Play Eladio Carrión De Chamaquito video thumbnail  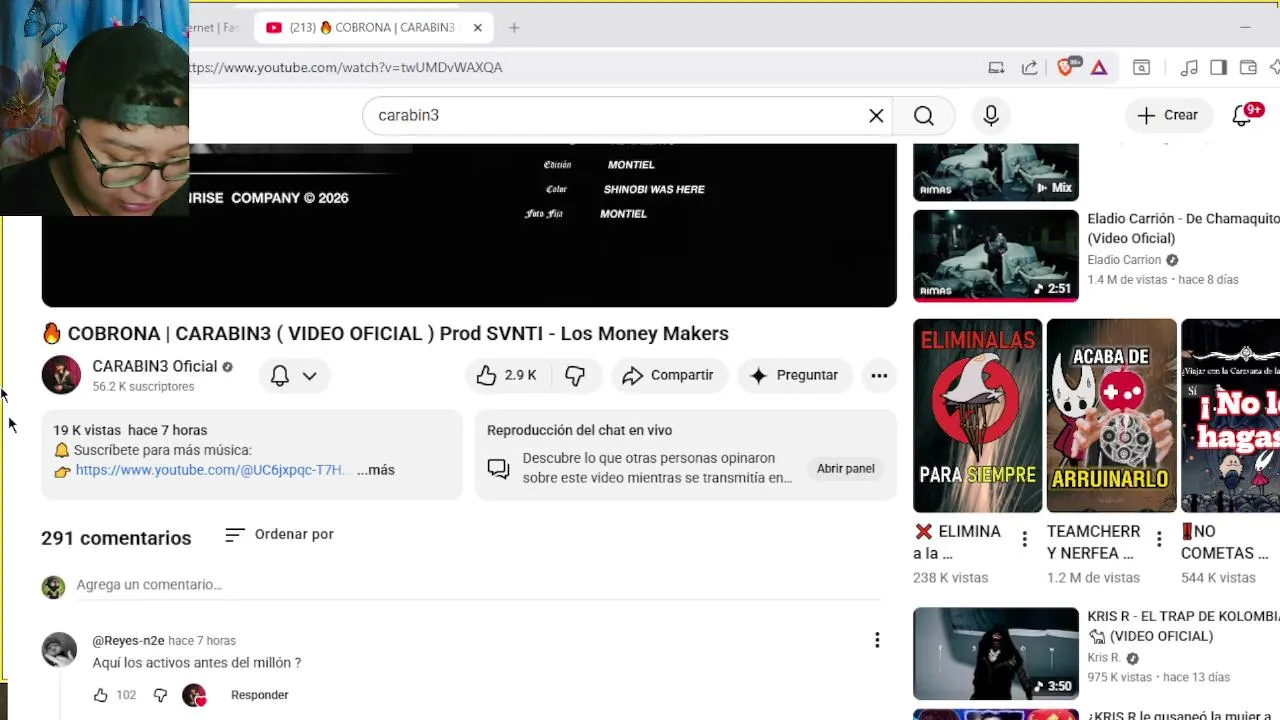(x=996, y=255)
